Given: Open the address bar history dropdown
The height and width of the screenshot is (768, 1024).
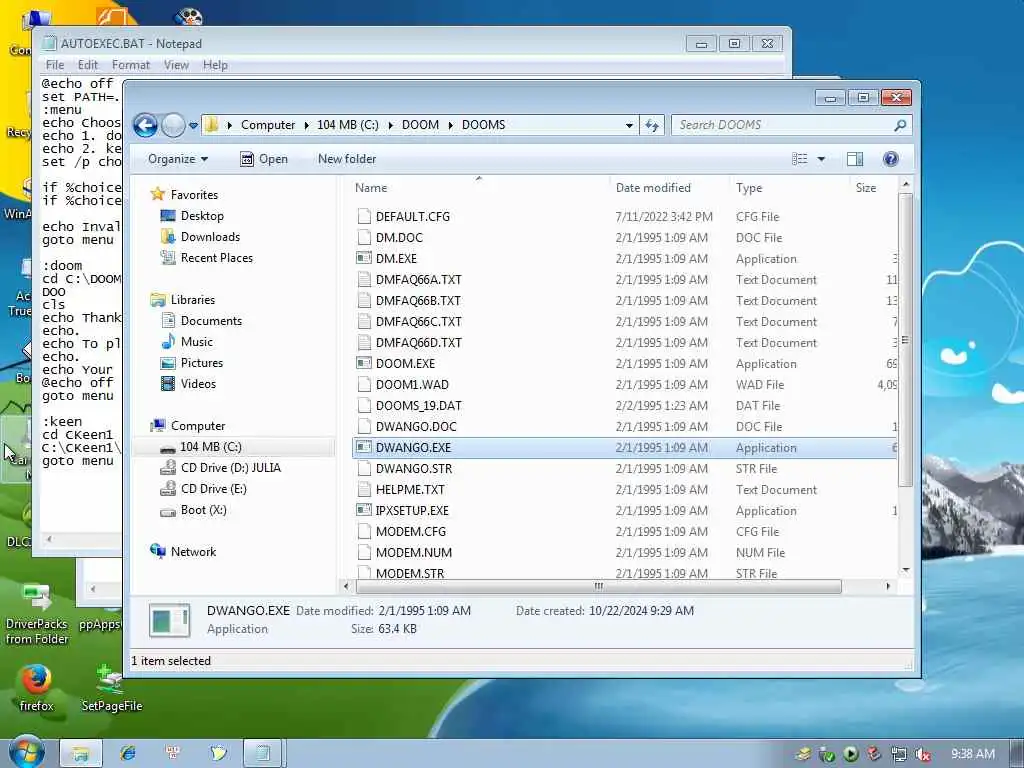Looking at the screenshot, I should 629,125.
